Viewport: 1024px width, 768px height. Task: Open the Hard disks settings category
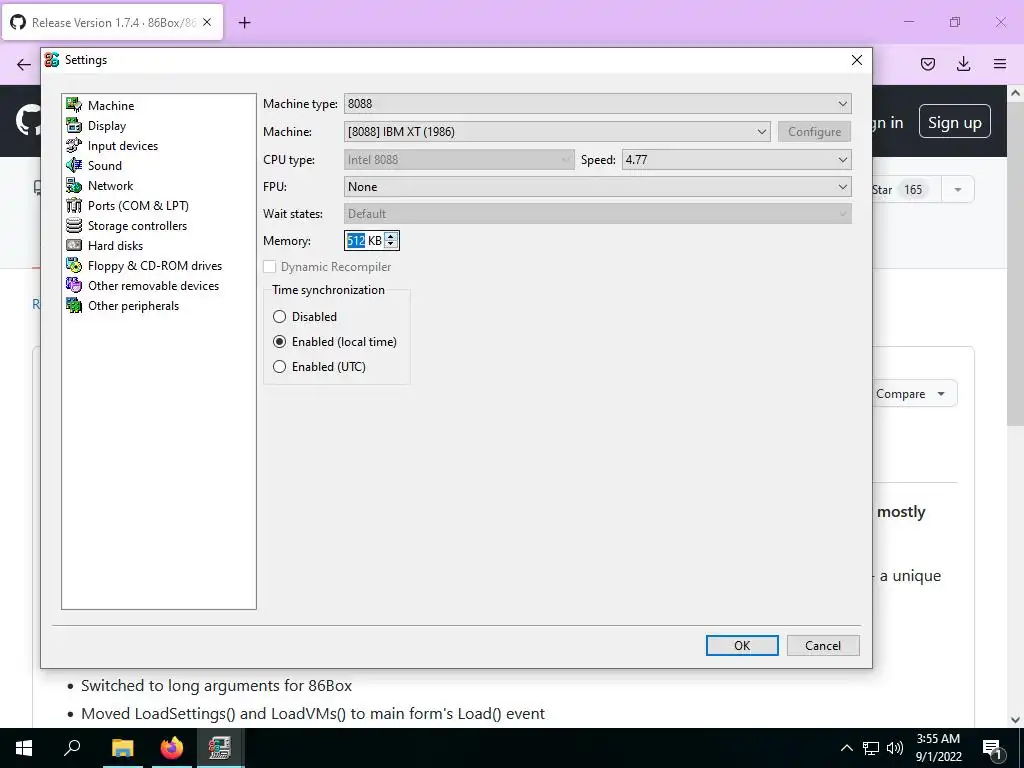pyautogui.click(x=116, y=246)
